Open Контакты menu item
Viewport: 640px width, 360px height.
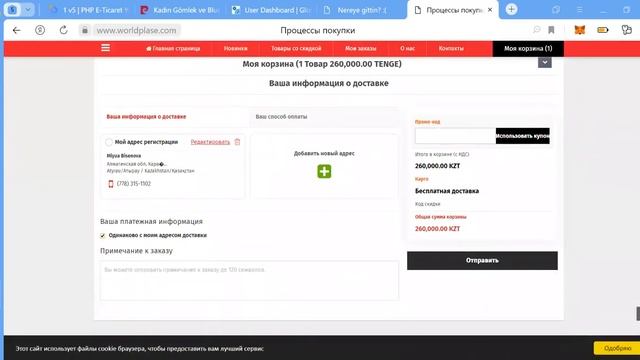click(451, 49)
